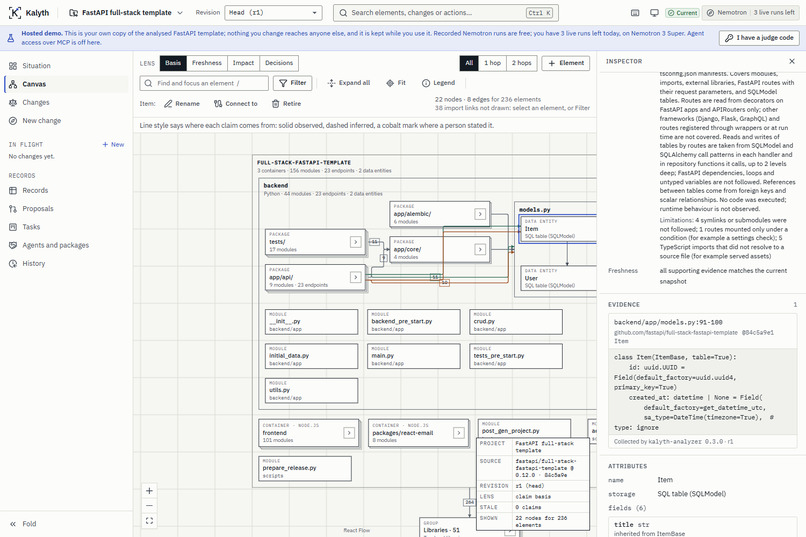The height and width of the screenshot is (537, 806).
Task: Select the backend_pre_start.py module node
Action: tap(414, 322)
